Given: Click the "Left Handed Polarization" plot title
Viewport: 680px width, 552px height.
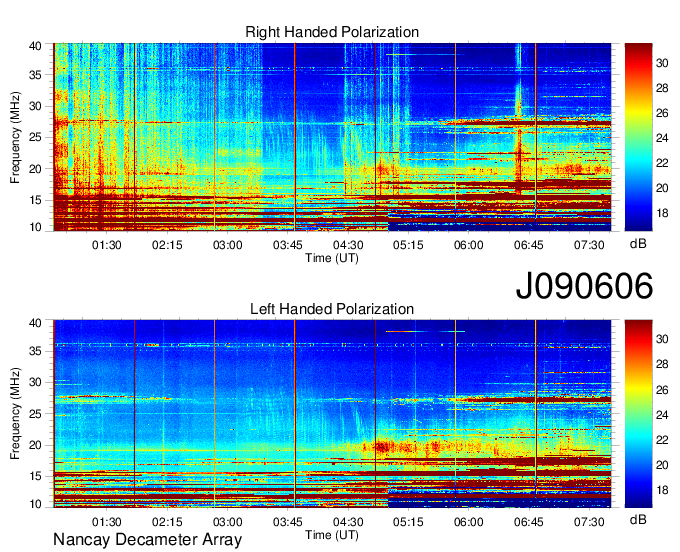Looking at the screenshot, I should tap(332, 309).
